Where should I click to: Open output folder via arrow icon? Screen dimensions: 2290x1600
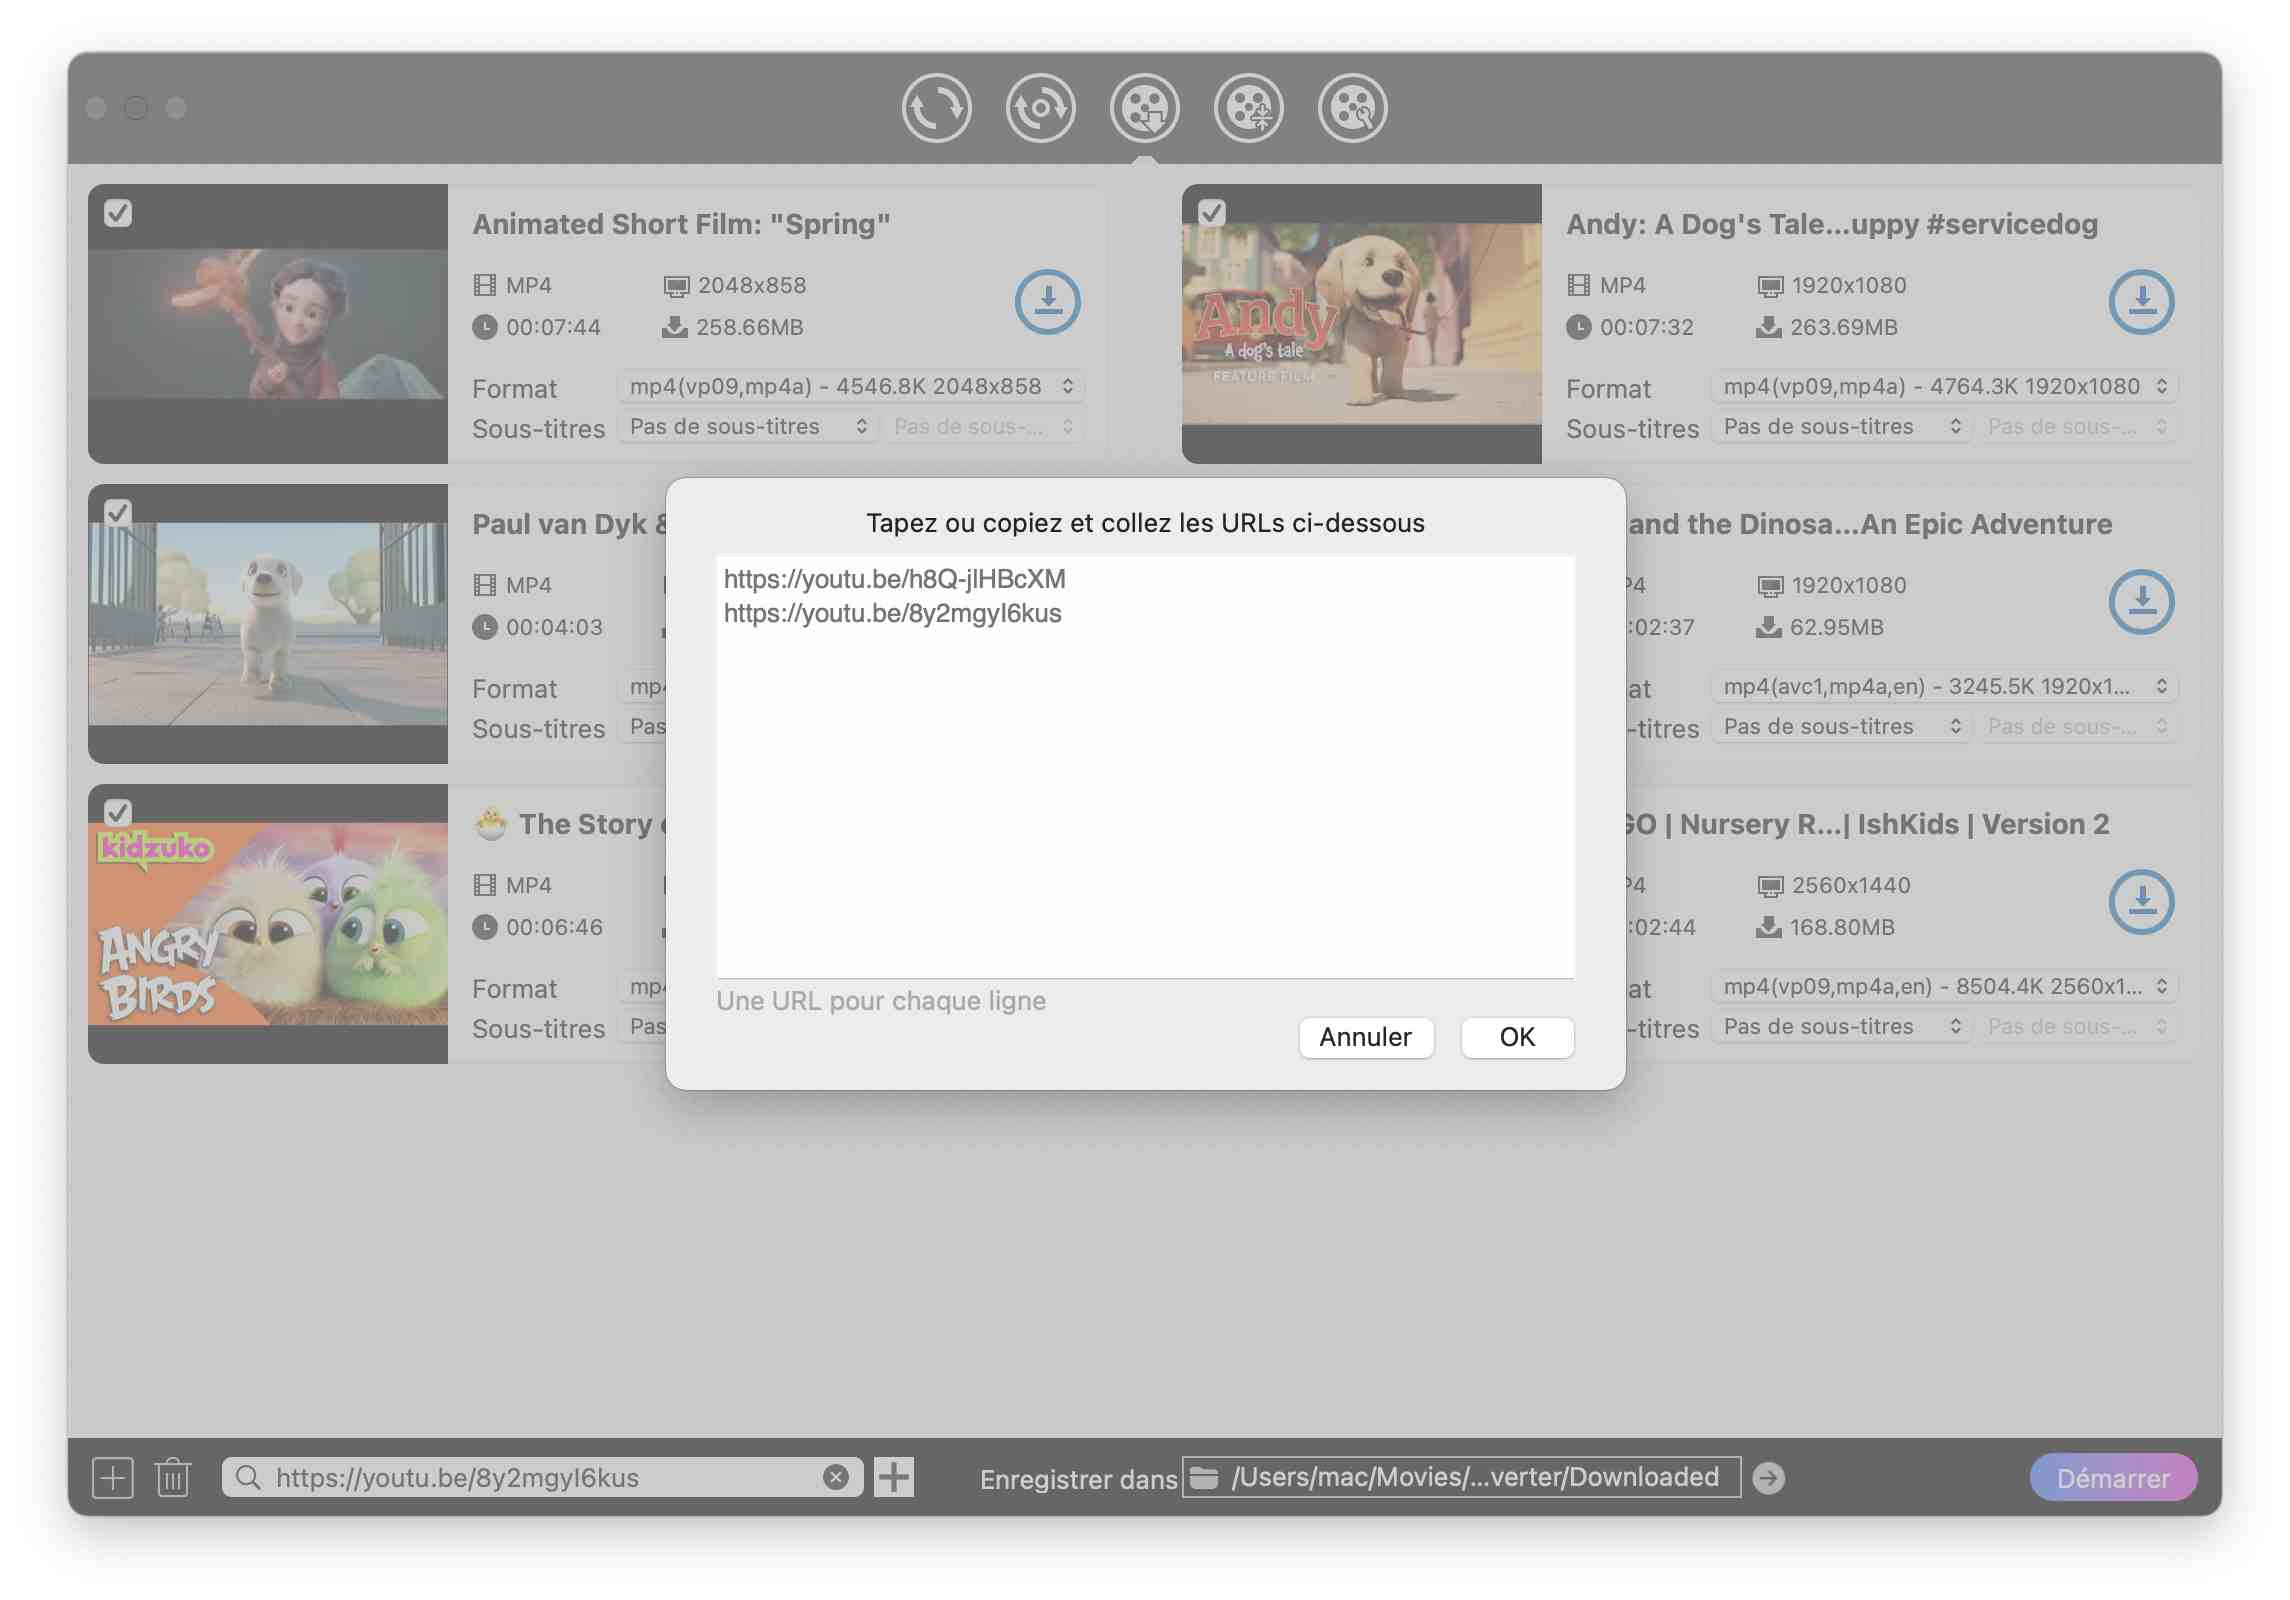(x=1768, y=1477)
